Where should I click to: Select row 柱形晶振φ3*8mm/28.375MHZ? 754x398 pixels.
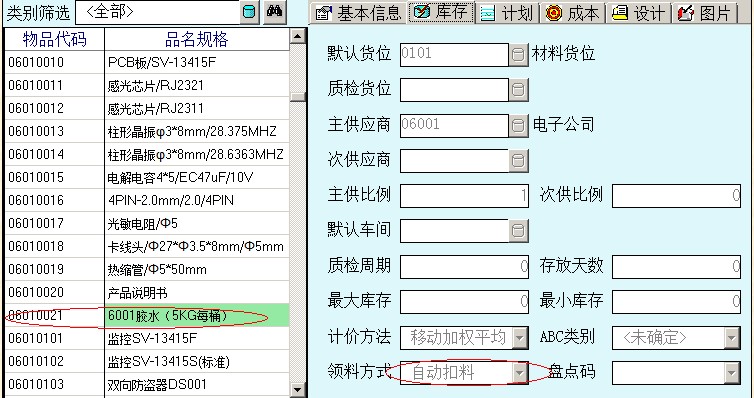[147, 132]
